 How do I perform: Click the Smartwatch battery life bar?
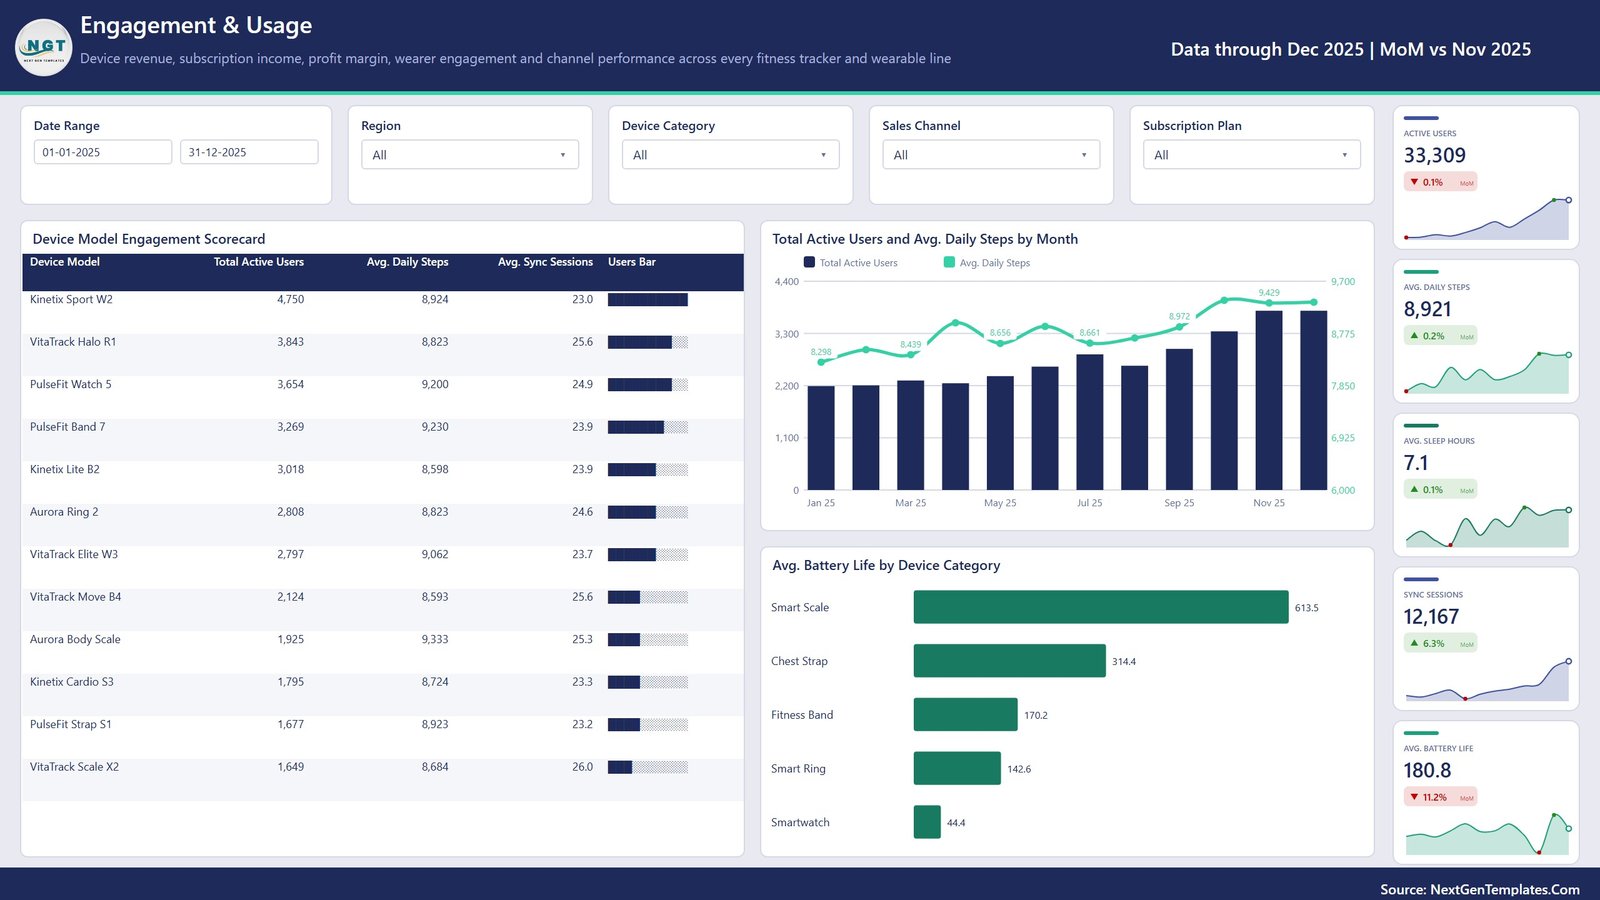point(927,822)
